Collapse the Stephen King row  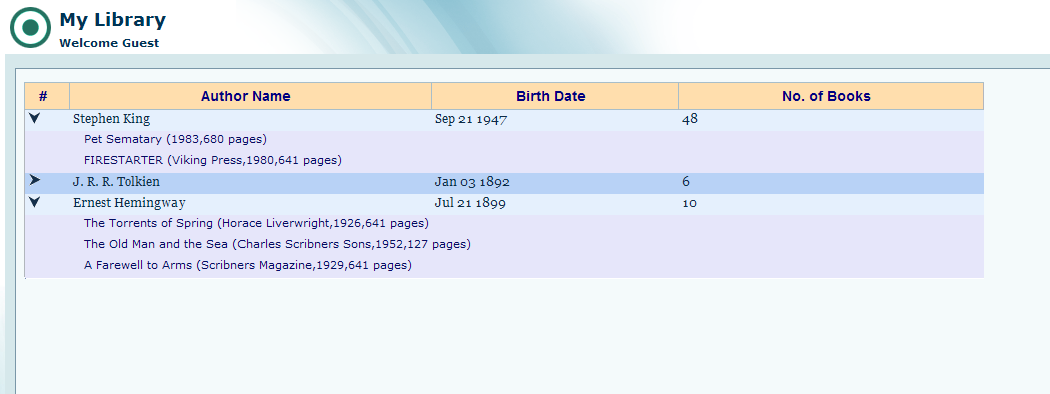35,119
